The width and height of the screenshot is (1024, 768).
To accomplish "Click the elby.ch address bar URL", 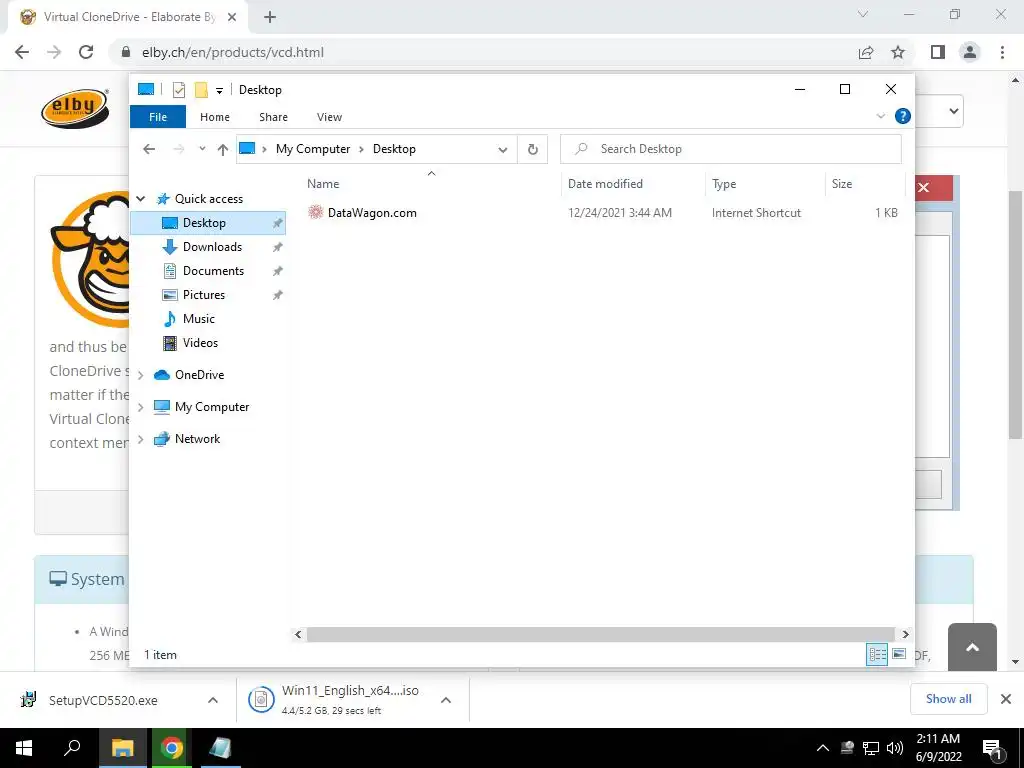I will pyautogui.click(x=232, y=52).
